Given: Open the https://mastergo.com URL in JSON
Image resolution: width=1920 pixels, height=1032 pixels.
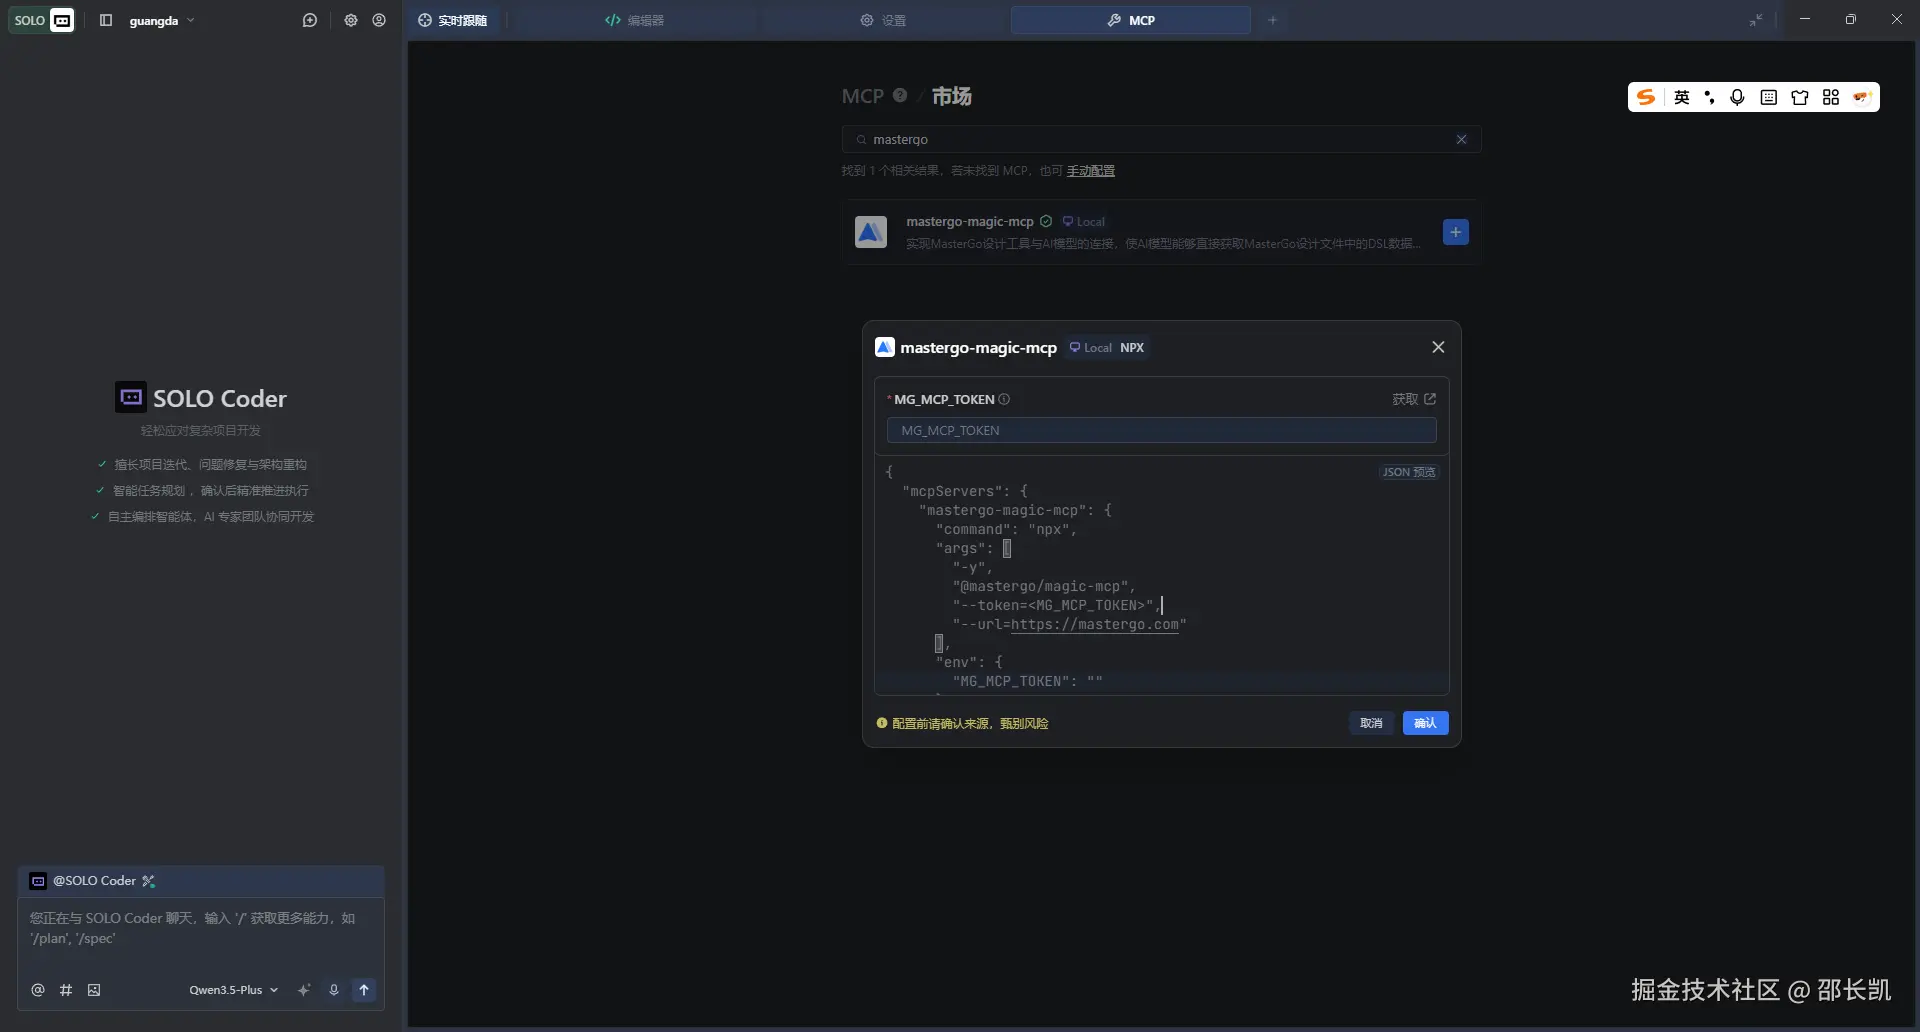Looking at the screenshot, I should click(1095, 625).
